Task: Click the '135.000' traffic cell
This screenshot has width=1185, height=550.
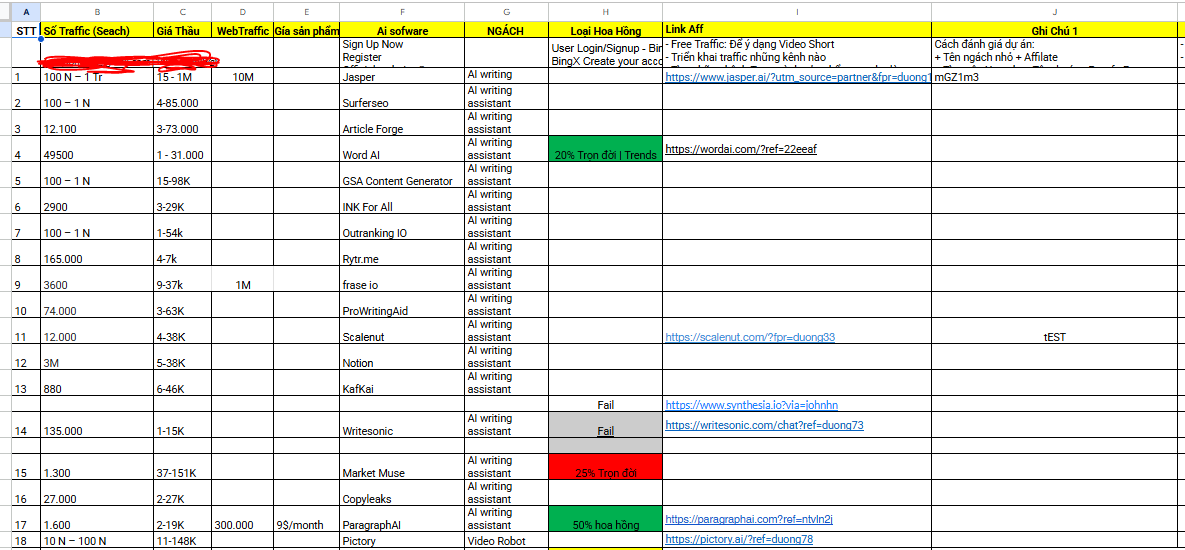Action: tap(97, 425)
